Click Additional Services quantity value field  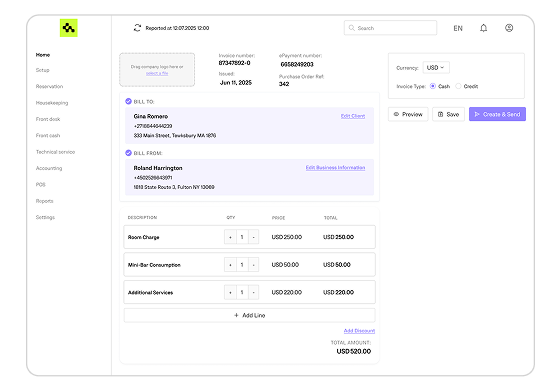pyautogui.click(x=242, y=292)
